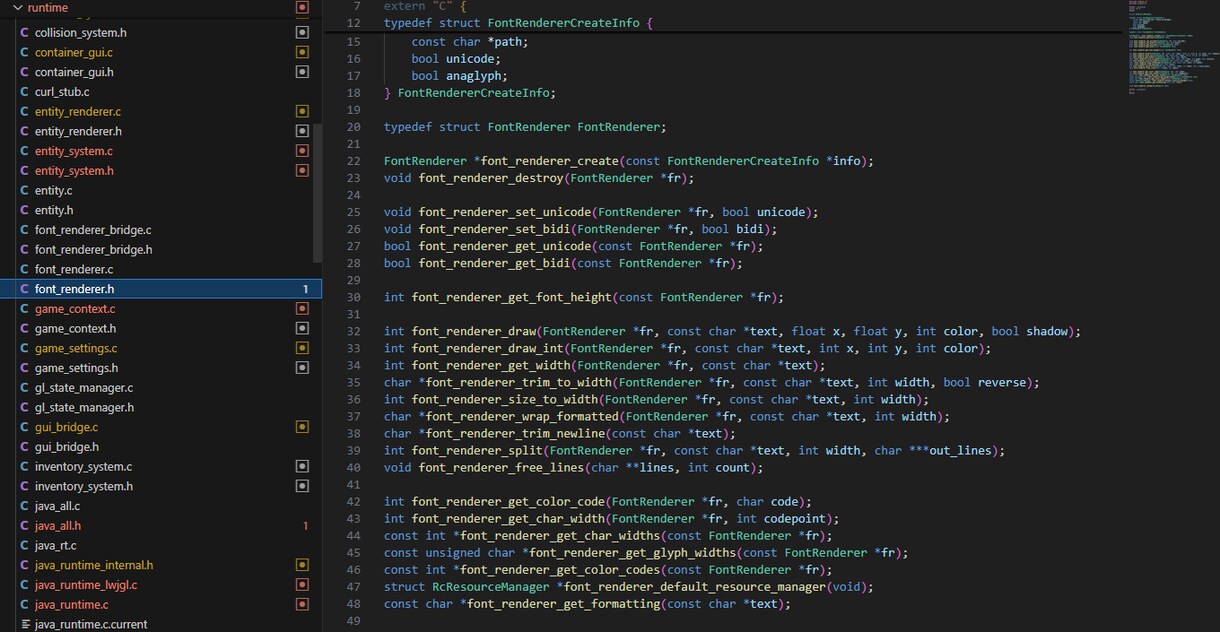Click the text file icon for java_runtime.c.current
Viewport: 1220px width, 632px height.
tap(25, 624)
